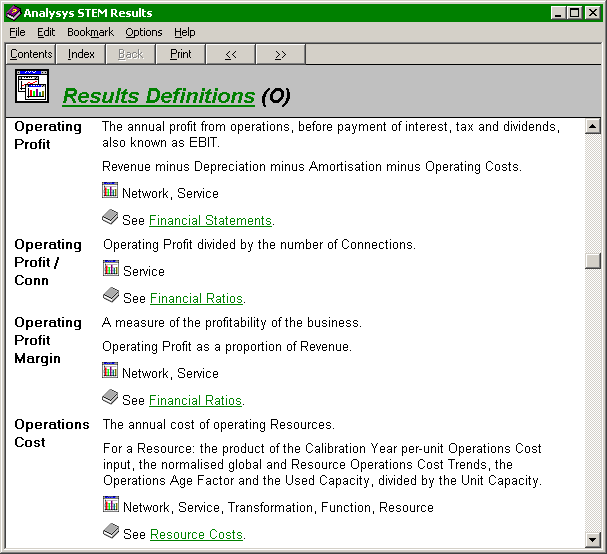The width and height of the screenshot is (607, 554).
Task: Click chart icon in Operating Profit / Conn entry
Action: click(x=111, y=268)
